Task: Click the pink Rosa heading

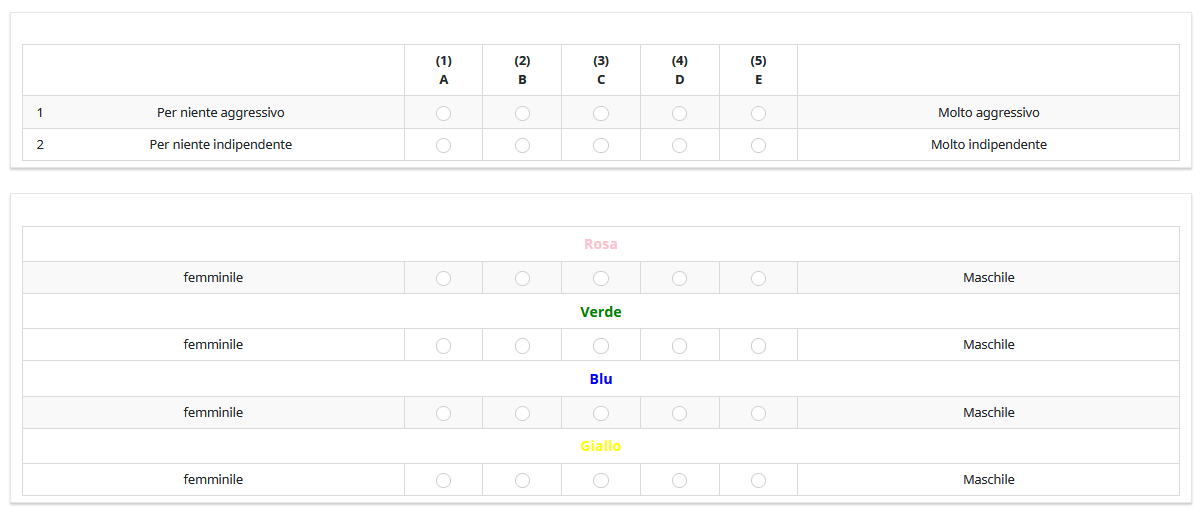Action: coord(601,244)
